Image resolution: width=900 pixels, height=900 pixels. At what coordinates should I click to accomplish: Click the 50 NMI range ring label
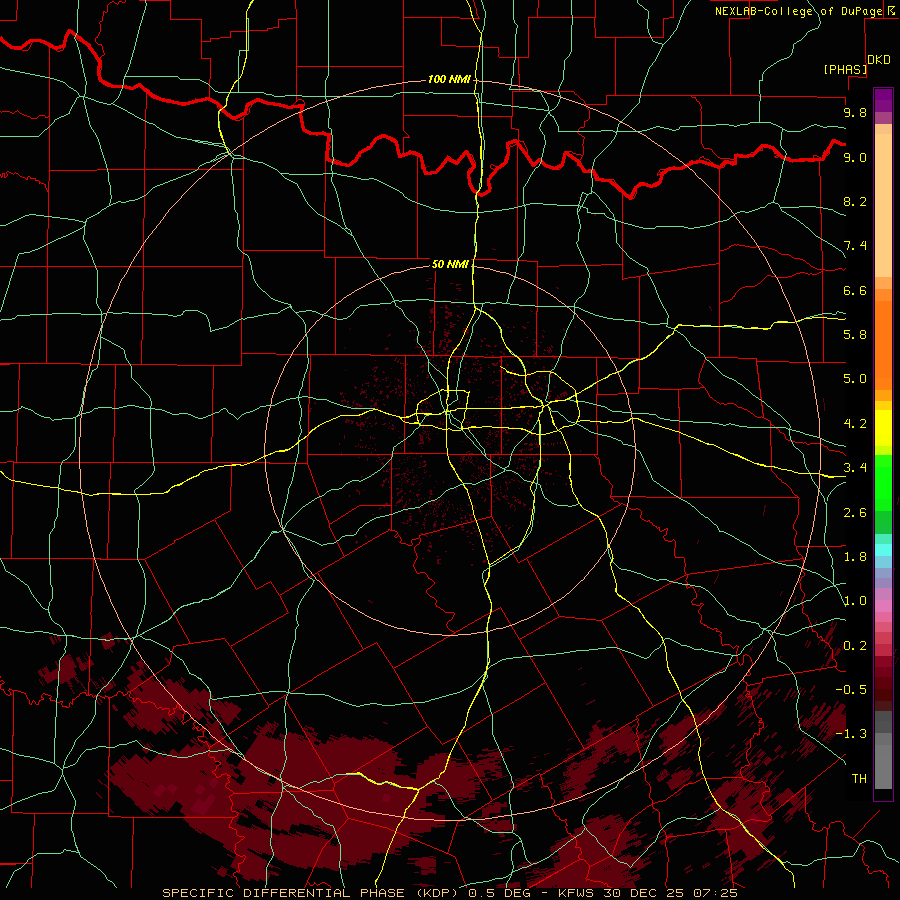450,264
